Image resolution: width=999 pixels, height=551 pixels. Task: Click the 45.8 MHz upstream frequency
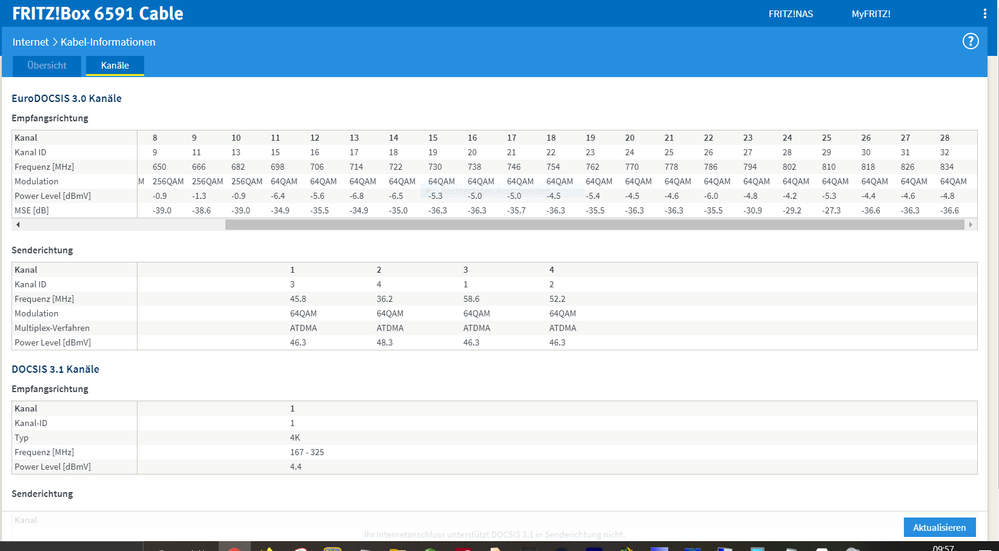click(x=298, y=299)
